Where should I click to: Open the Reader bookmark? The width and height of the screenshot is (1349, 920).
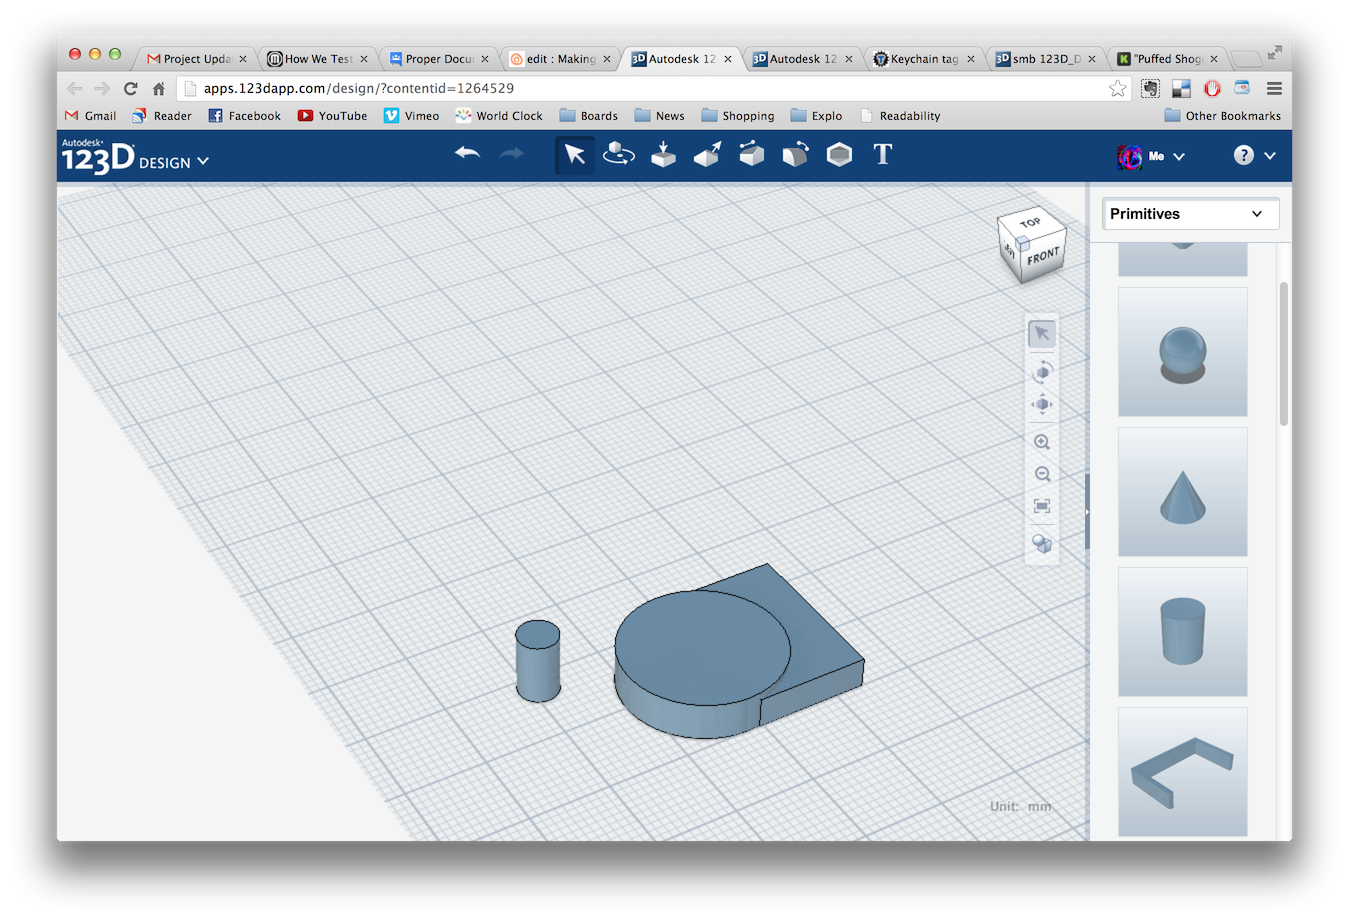pos(161,116)
